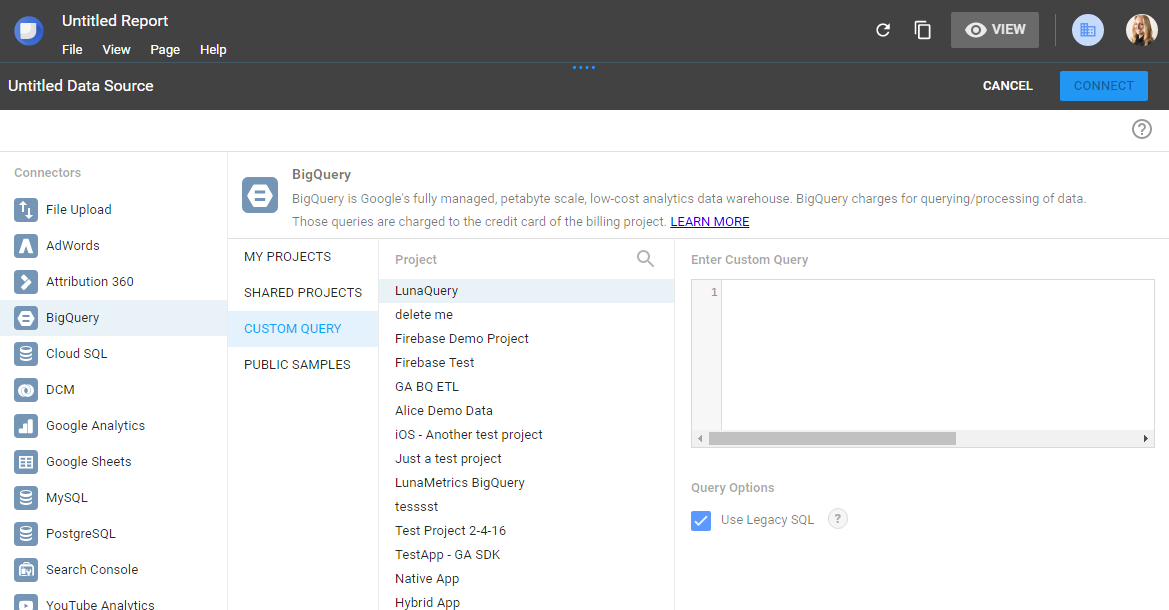Open the File menu
Screen dimensions: 1169x610
click(72, 49)
